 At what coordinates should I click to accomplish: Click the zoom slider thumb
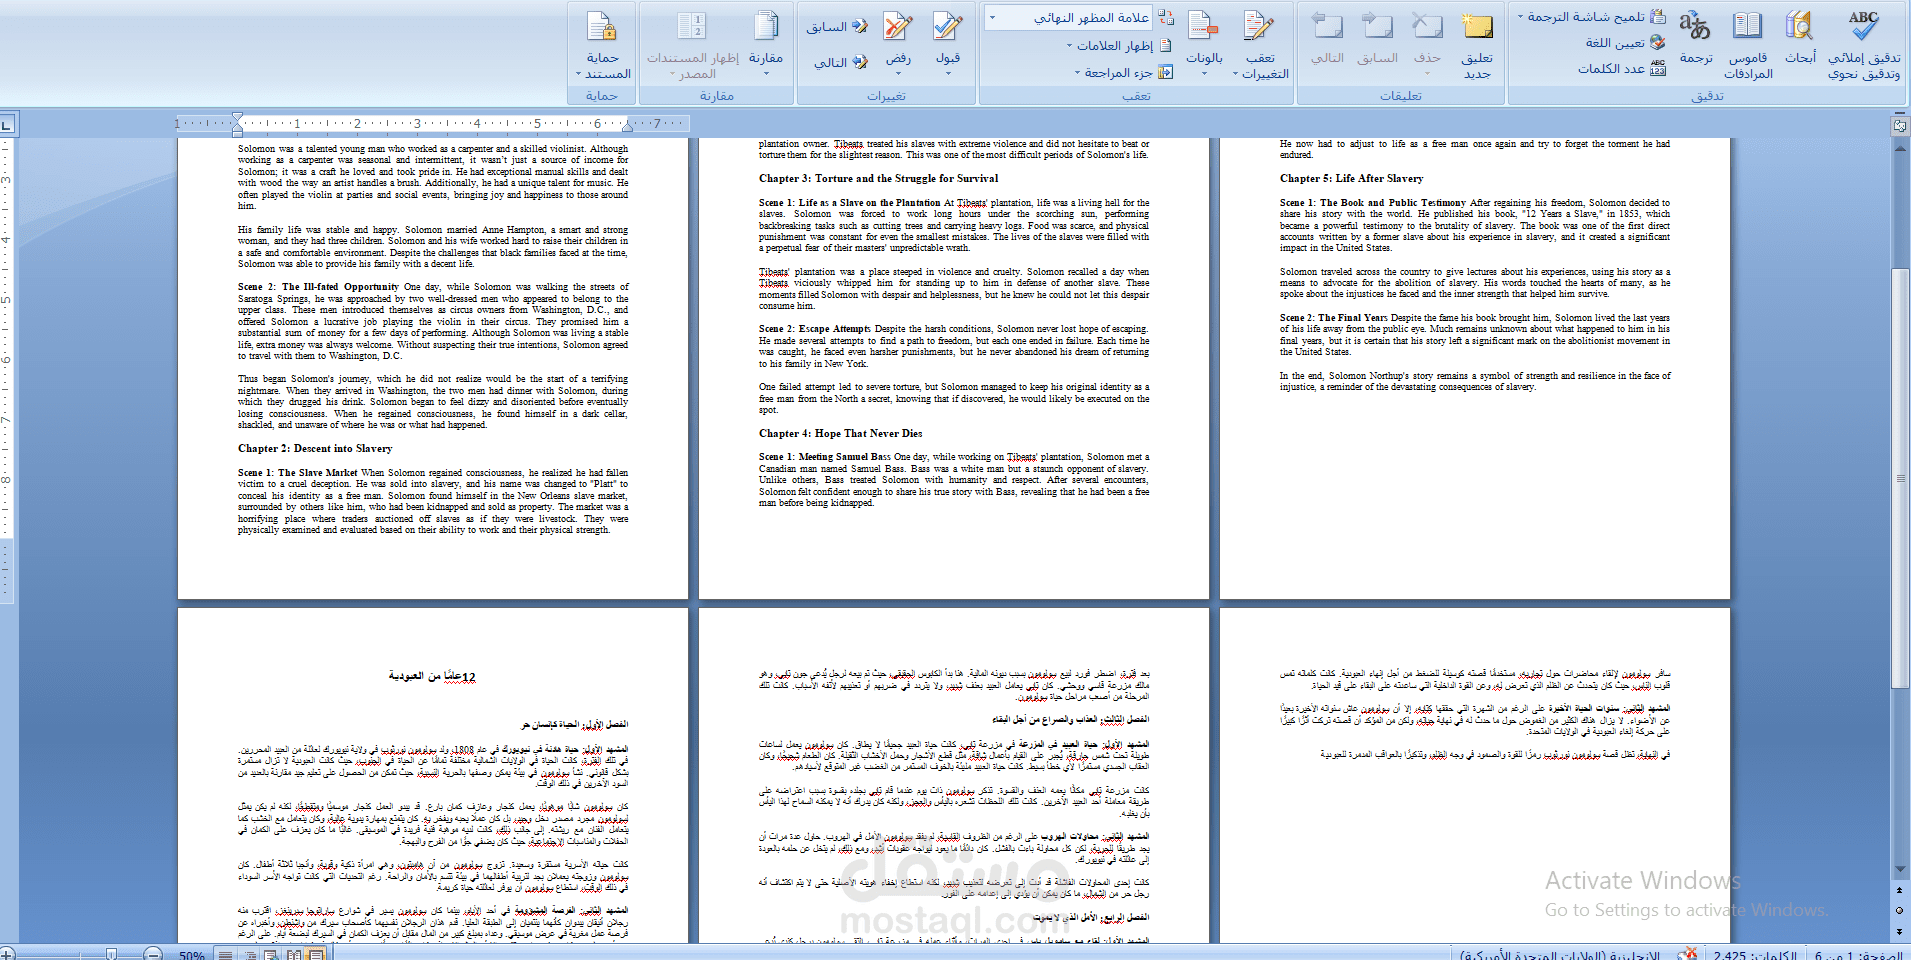pyautogui.click(x=111, y=954)
